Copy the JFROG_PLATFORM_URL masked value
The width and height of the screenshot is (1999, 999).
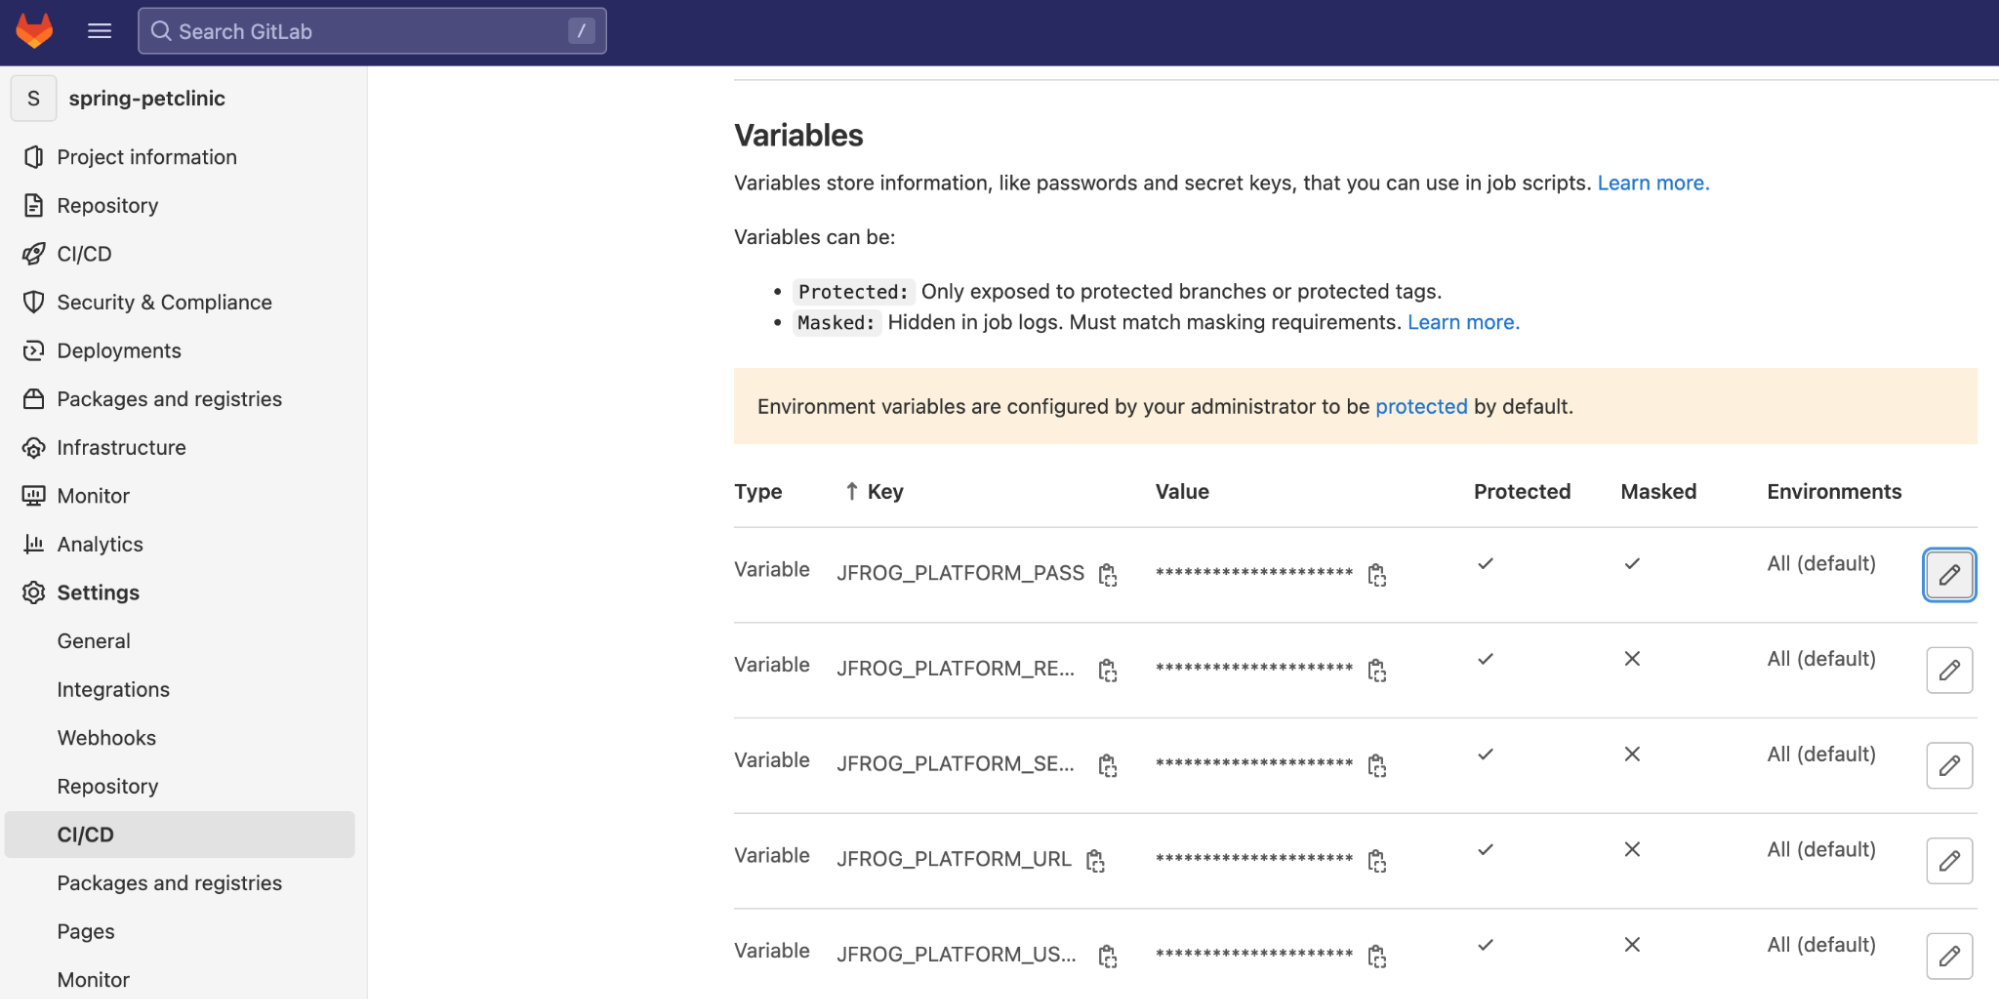click(x=1378, y=860)
